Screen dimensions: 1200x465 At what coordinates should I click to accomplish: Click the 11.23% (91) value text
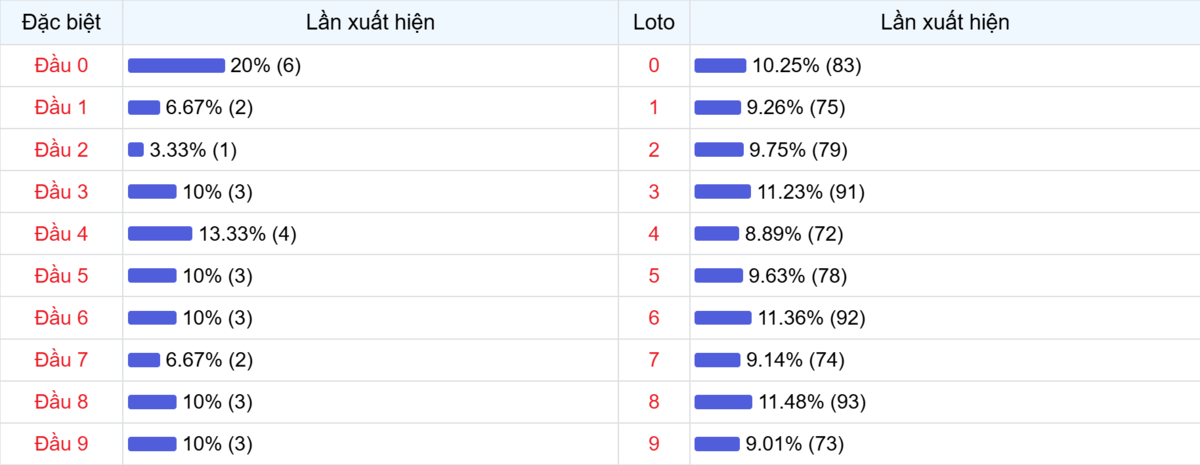(811, 192)
